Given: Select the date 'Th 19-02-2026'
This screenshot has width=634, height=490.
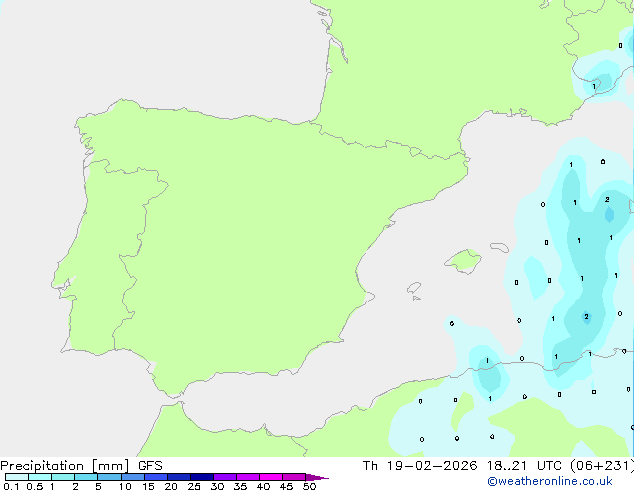Looking at the screenshot, I should click(420, 466).
